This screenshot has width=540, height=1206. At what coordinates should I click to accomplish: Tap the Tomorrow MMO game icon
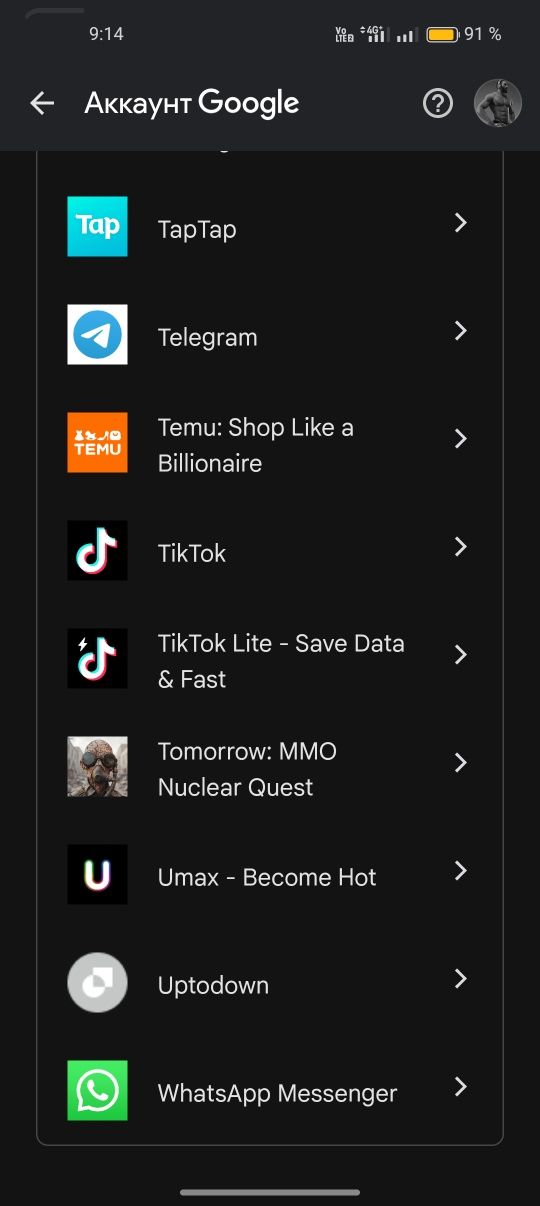tap(97, 766)
